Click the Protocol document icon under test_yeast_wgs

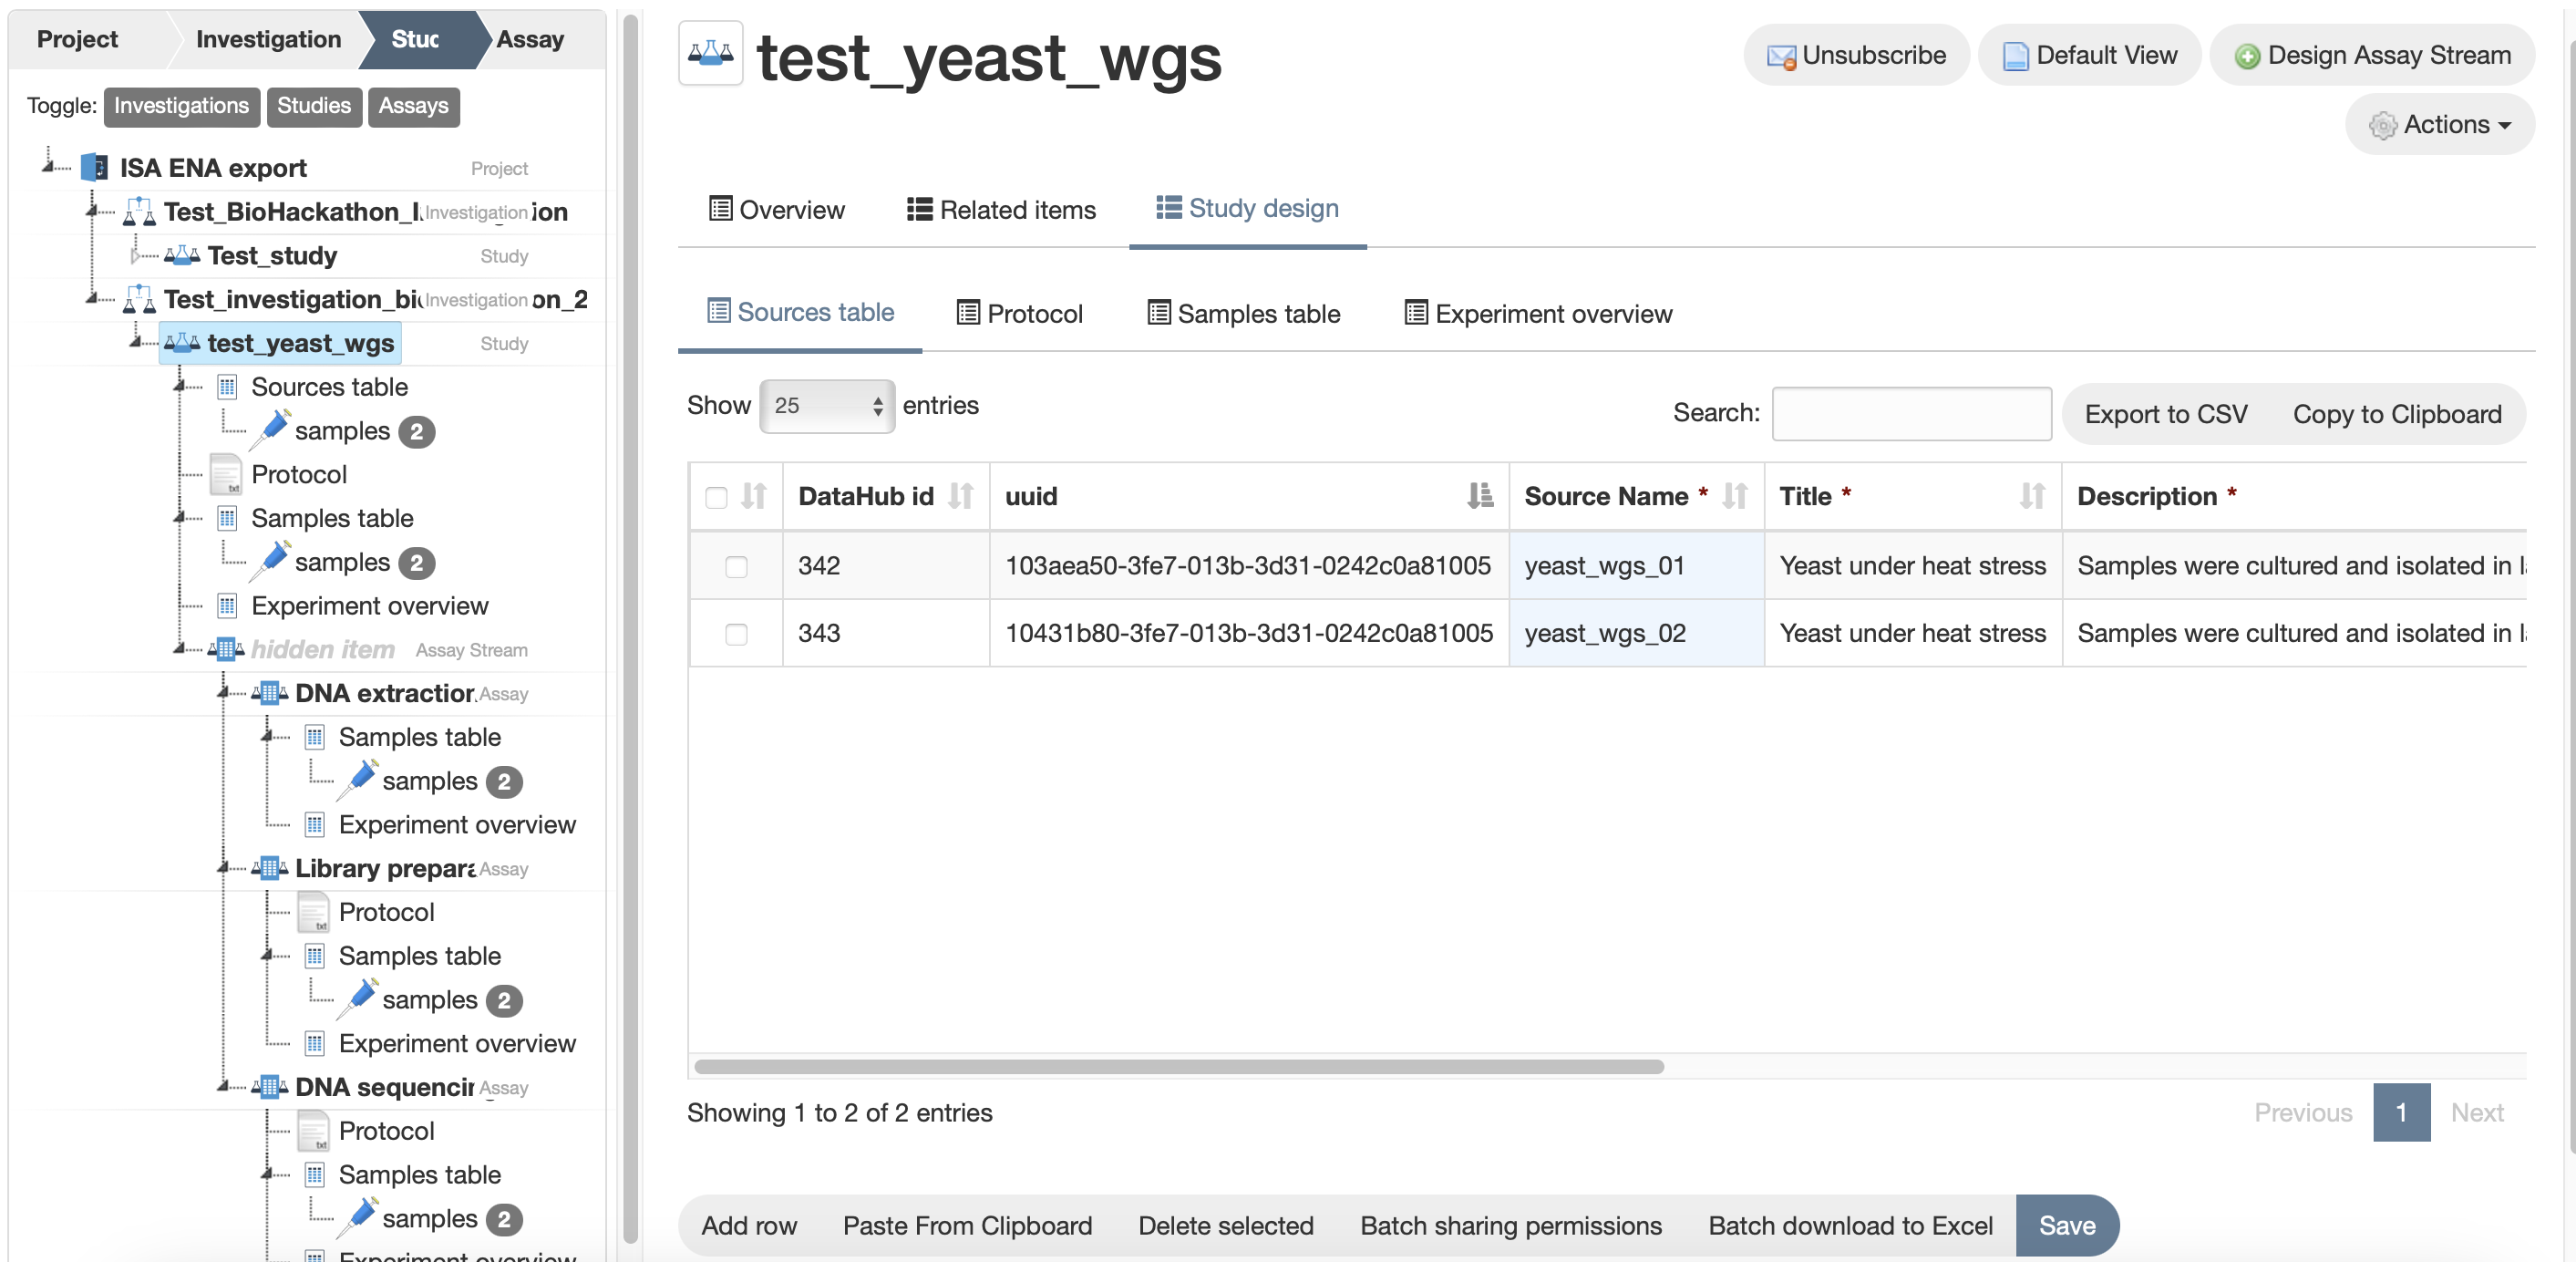click(x=226, y=474)
